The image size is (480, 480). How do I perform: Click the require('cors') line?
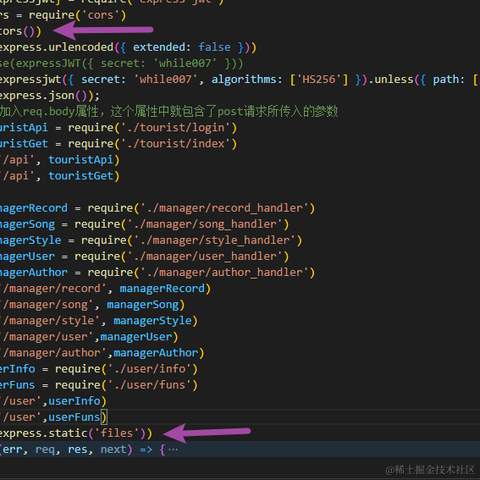(x=63, y=15)
